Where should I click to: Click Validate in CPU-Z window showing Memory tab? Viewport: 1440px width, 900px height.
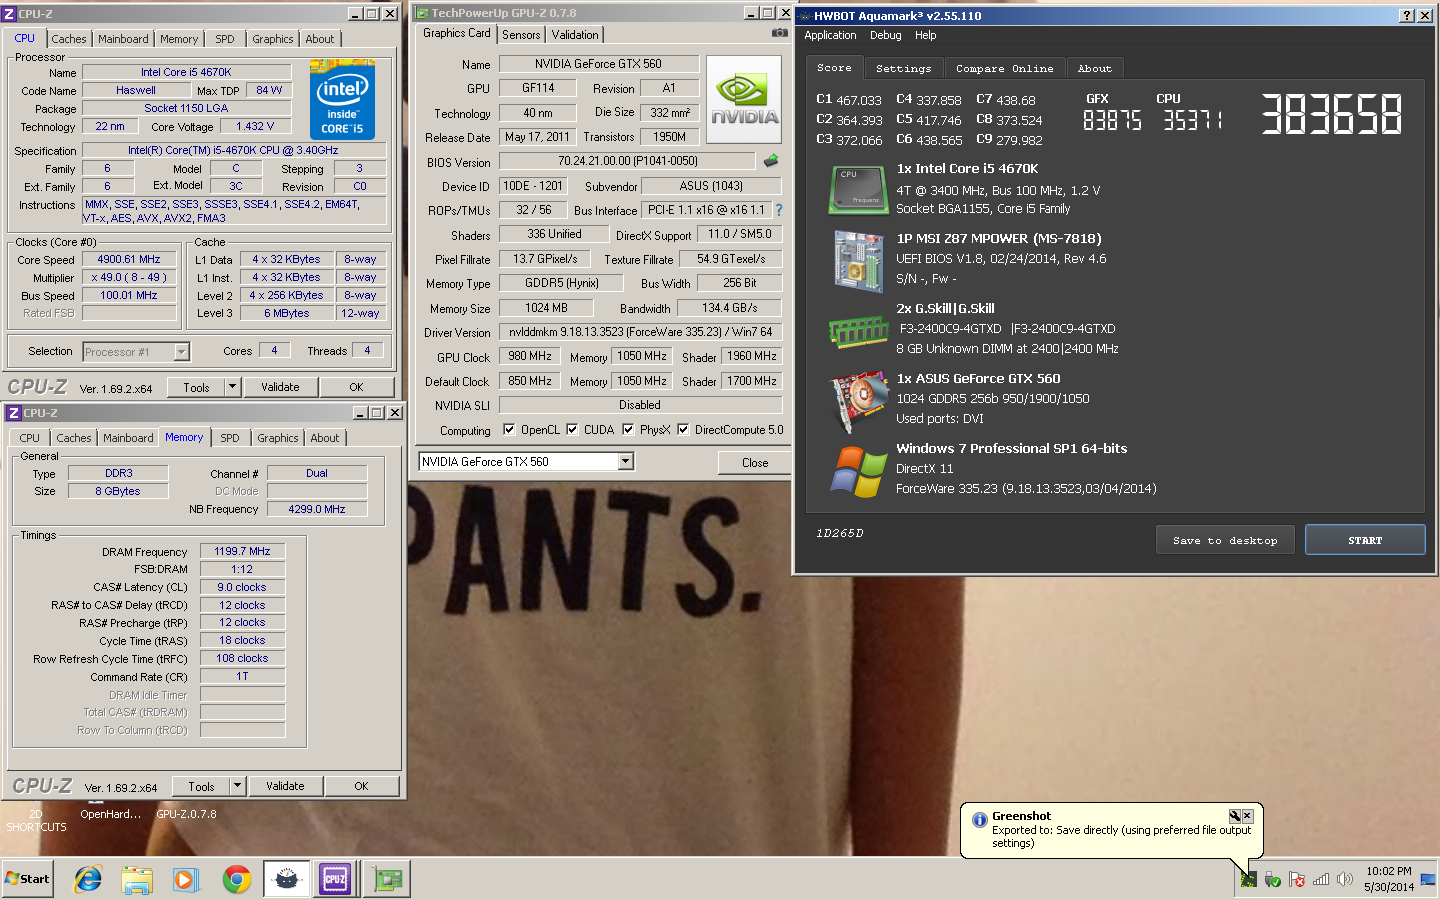point(285,786)
